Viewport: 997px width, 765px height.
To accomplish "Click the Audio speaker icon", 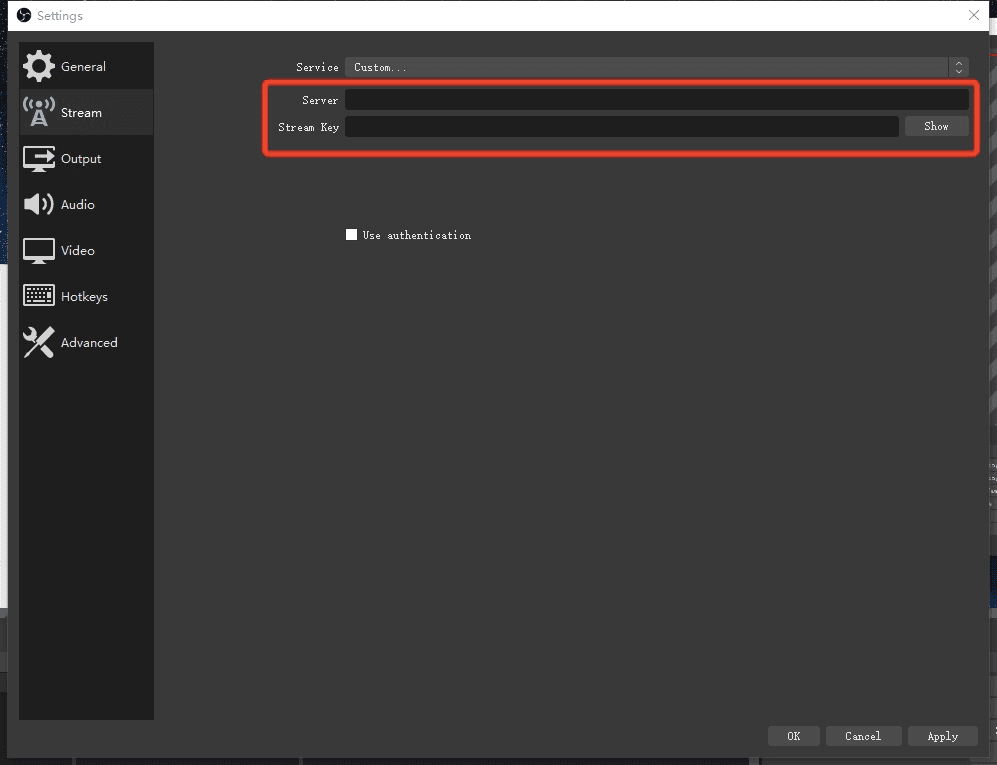I will (39, 205).
